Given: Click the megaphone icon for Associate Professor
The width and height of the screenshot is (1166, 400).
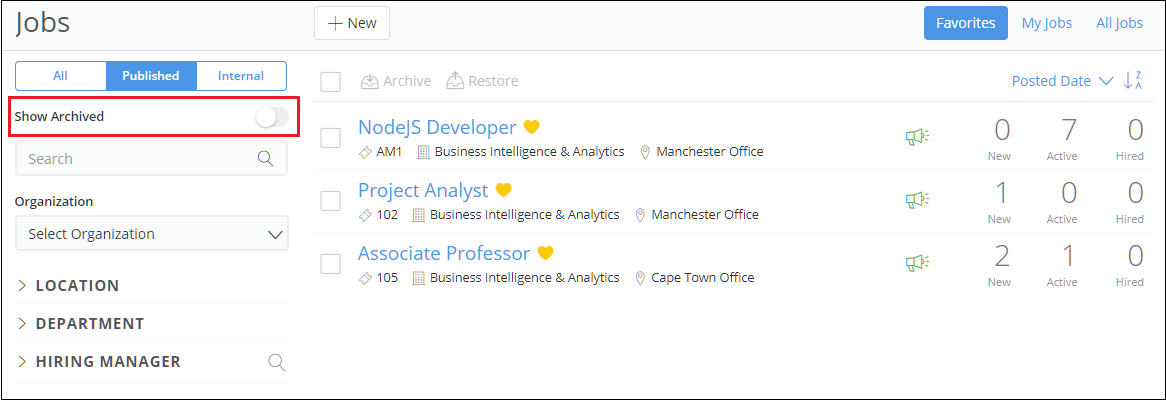Looking at the screenshot, I should click(916, 263).
